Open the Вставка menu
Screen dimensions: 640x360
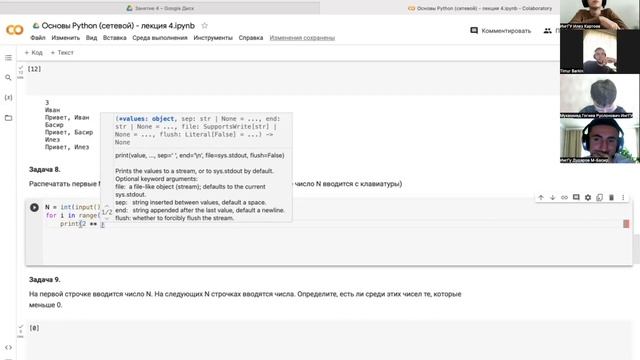pyautogui.click(x=114, y=38)
